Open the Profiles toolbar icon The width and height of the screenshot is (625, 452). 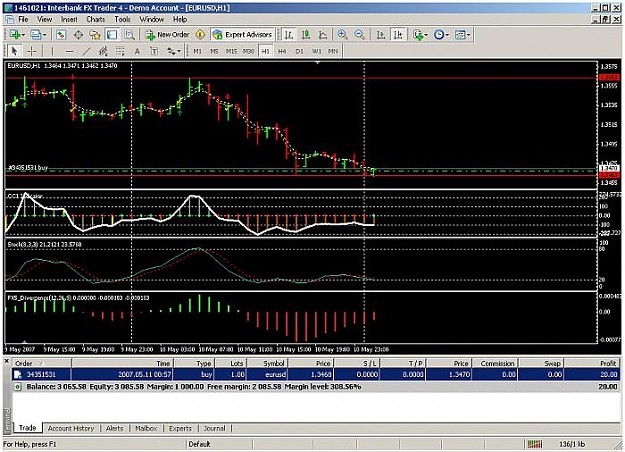pyautogui.click(x=36, y=35)
